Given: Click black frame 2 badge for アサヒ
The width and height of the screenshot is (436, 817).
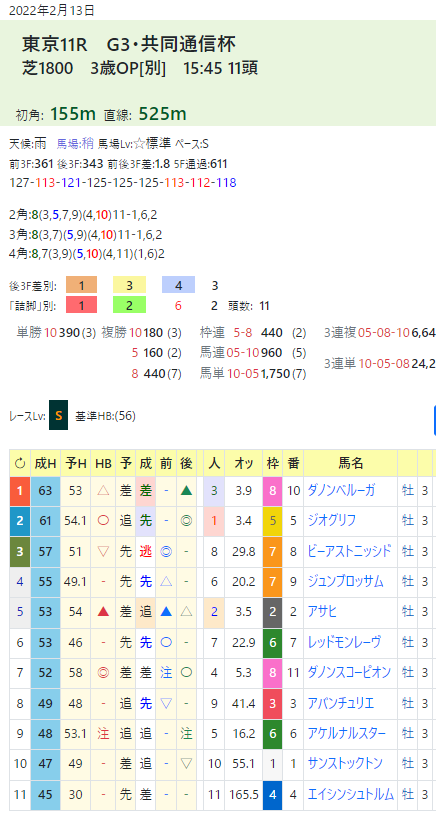Looking at the screenshot, I should click(x=272, y=612).
